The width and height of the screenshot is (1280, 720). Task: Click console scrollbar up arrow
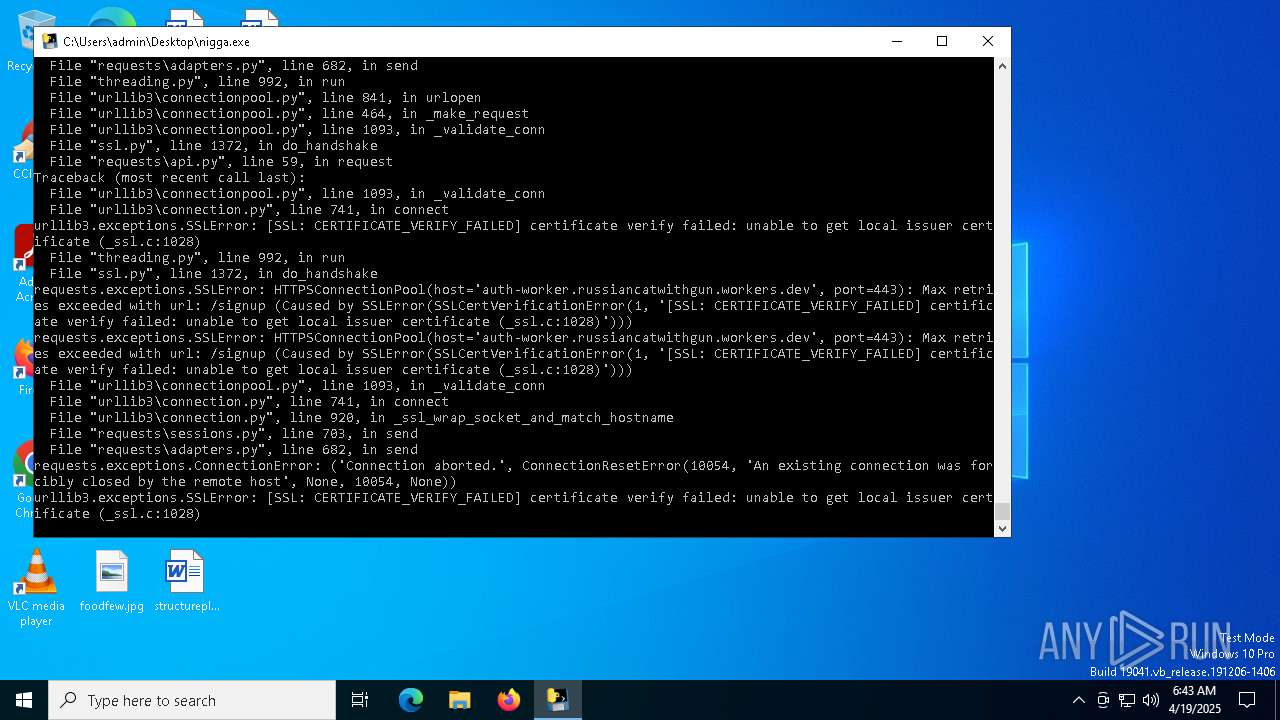click(x=1002, y=66)
